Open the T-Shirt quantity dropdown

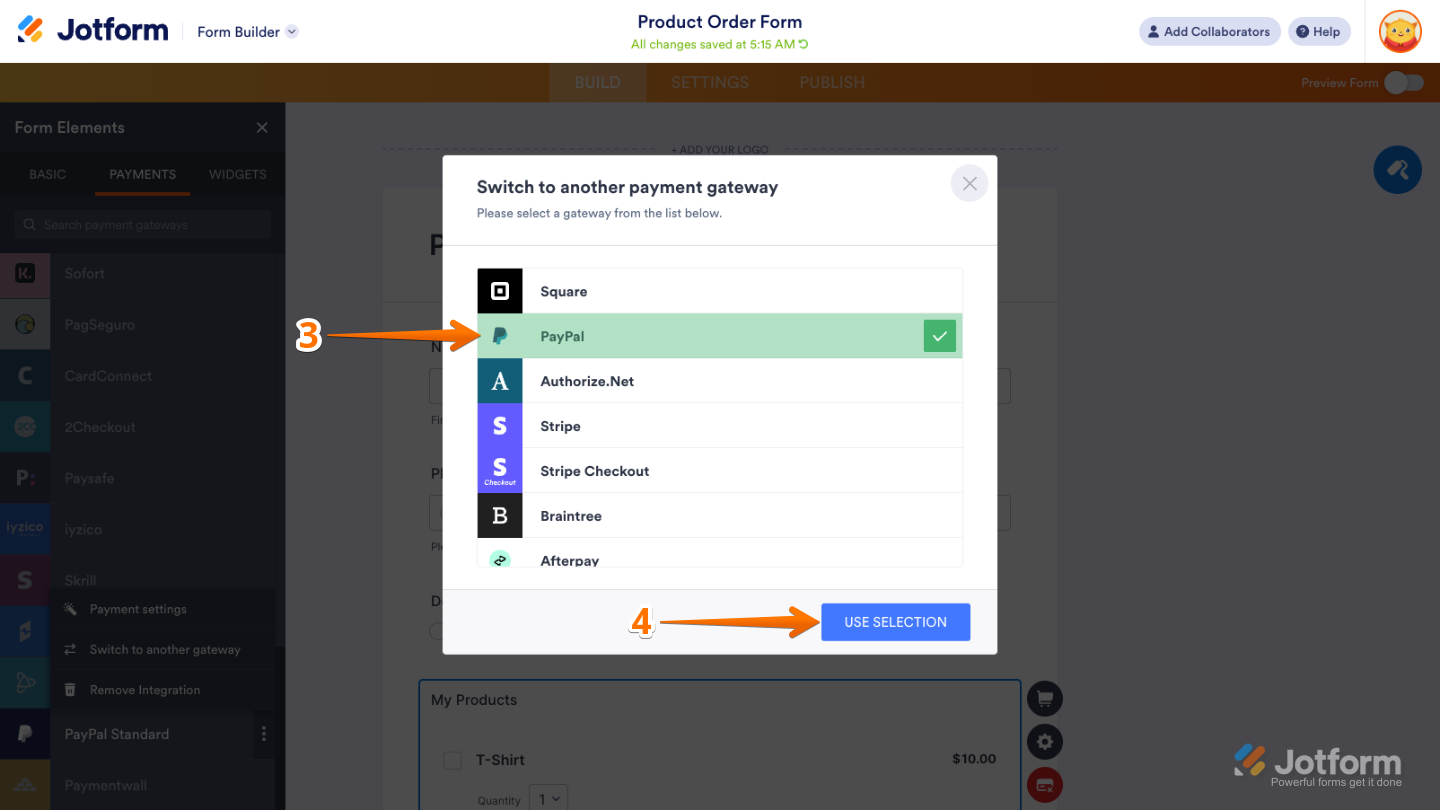(x=548, y=799)
